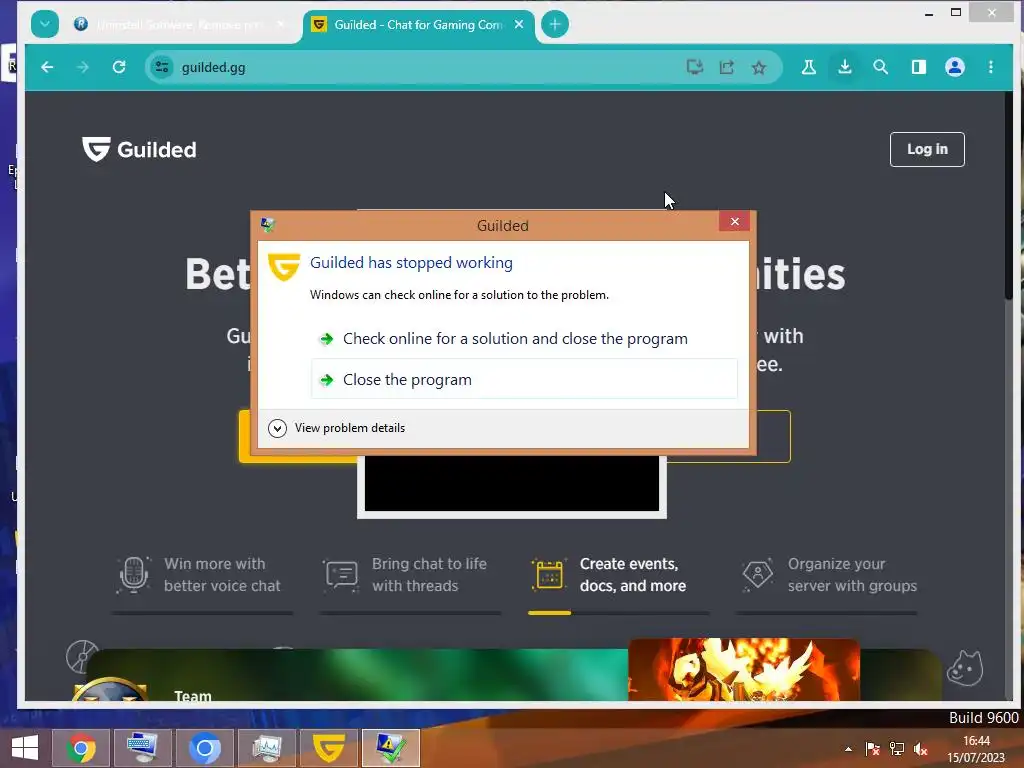Select Bring chat to life with threads
The image size is (1024, 768).
410,575
